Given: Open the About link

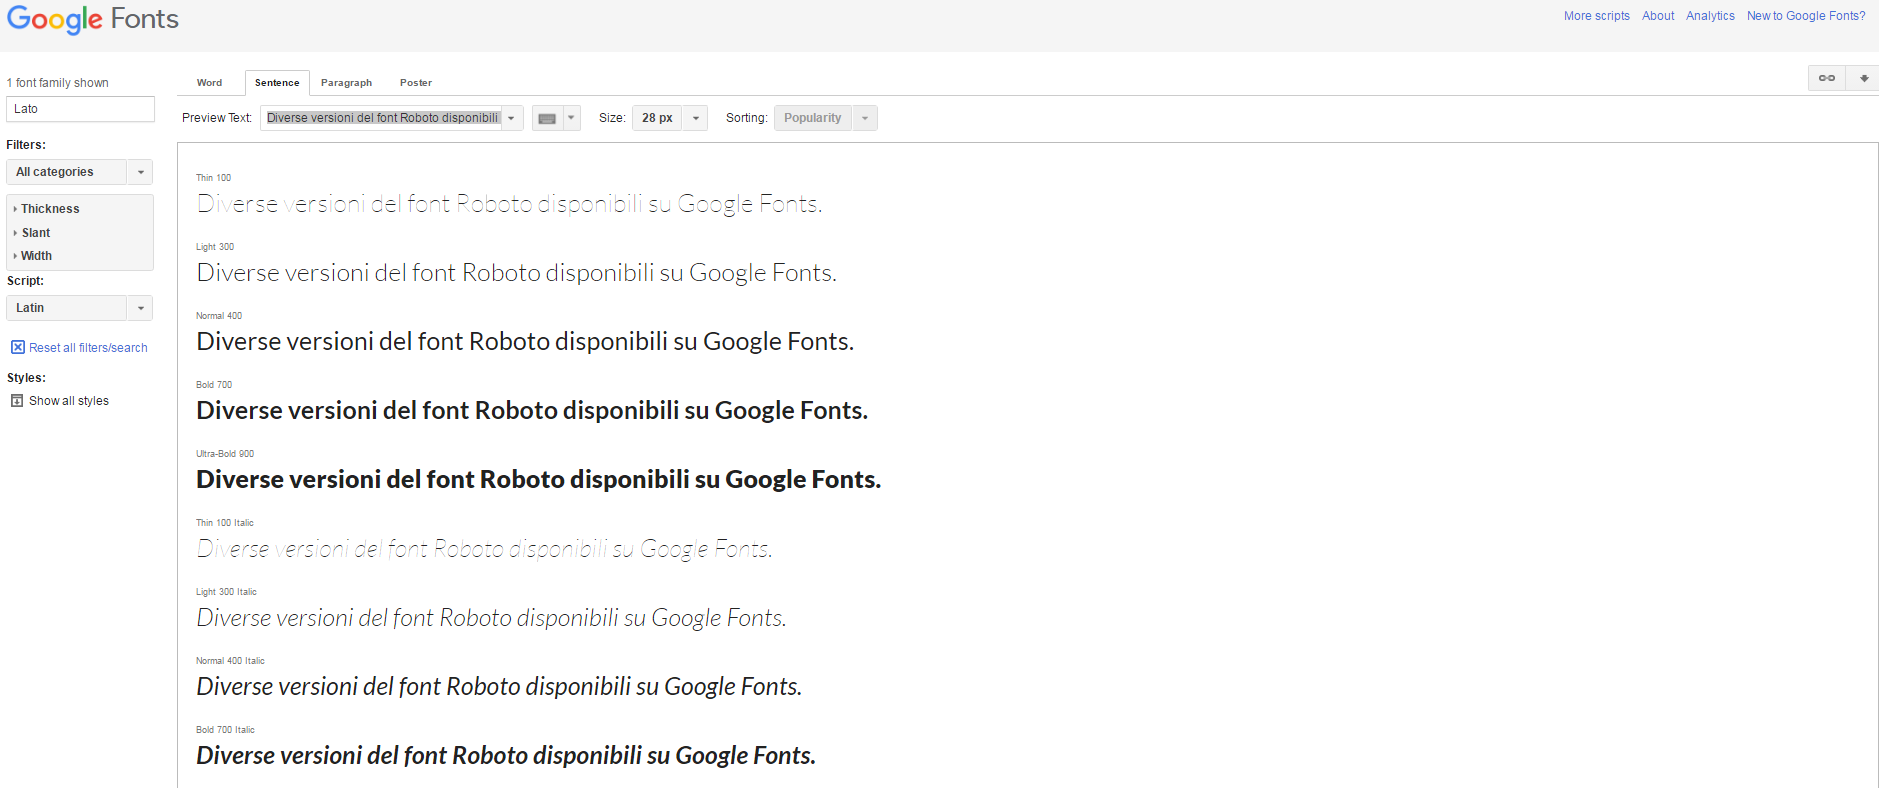Looking at the screenshot, I should (x=1658, y=16).
